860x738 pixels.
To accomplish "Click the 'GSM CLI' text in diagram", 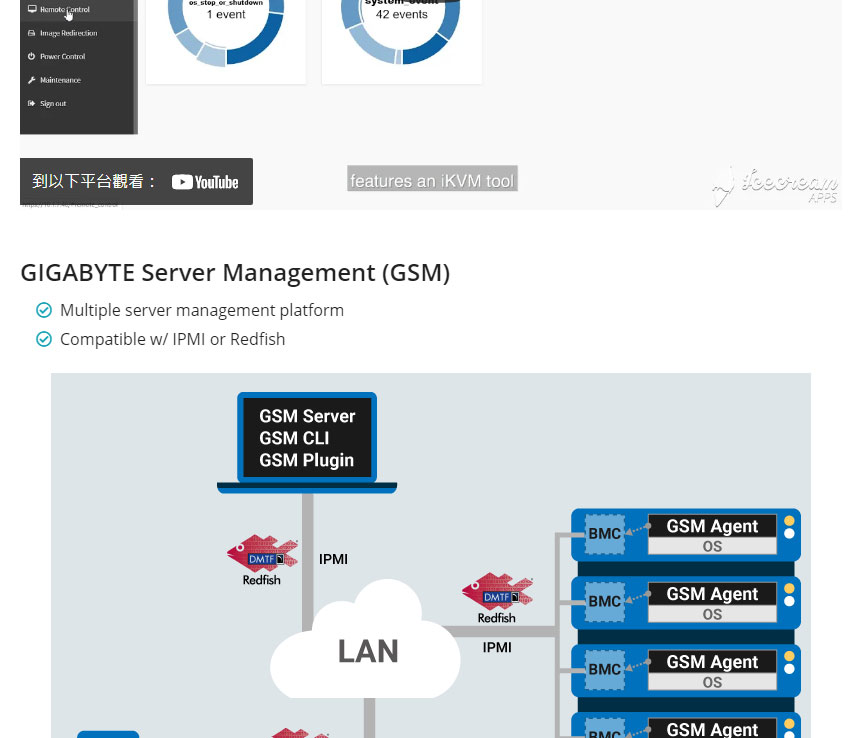I will [x=294, y=438].
